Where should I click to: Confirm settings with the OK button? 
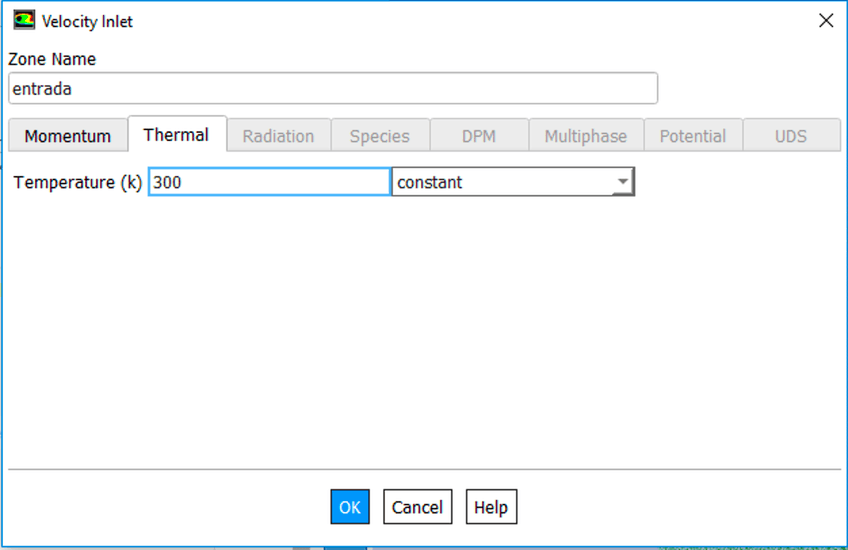350,507
